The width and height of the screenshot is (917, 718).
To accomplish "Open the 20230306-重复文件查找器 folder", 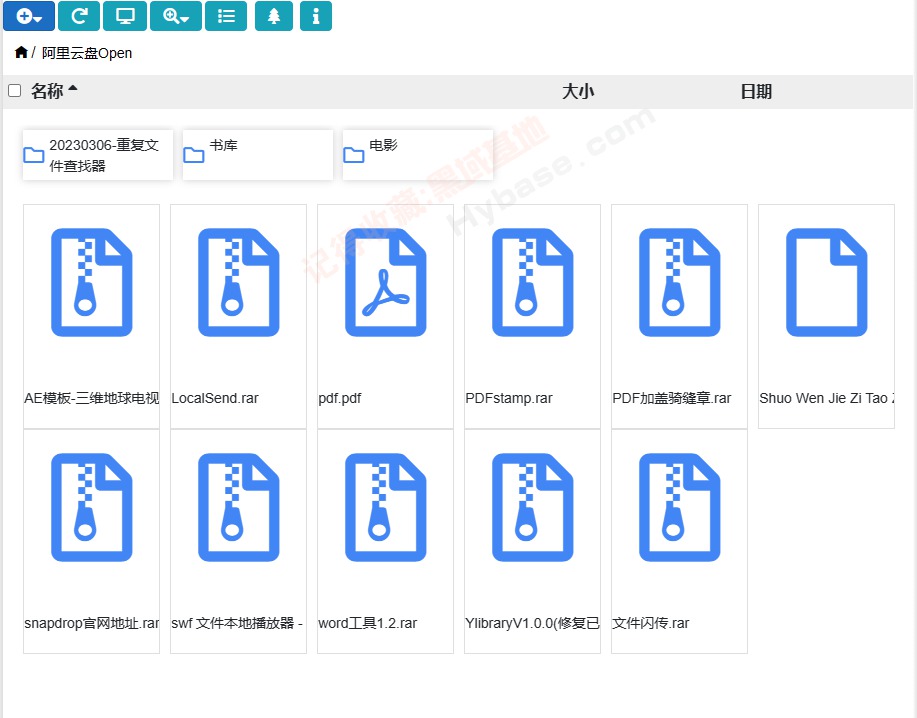I will pos(98,155).
